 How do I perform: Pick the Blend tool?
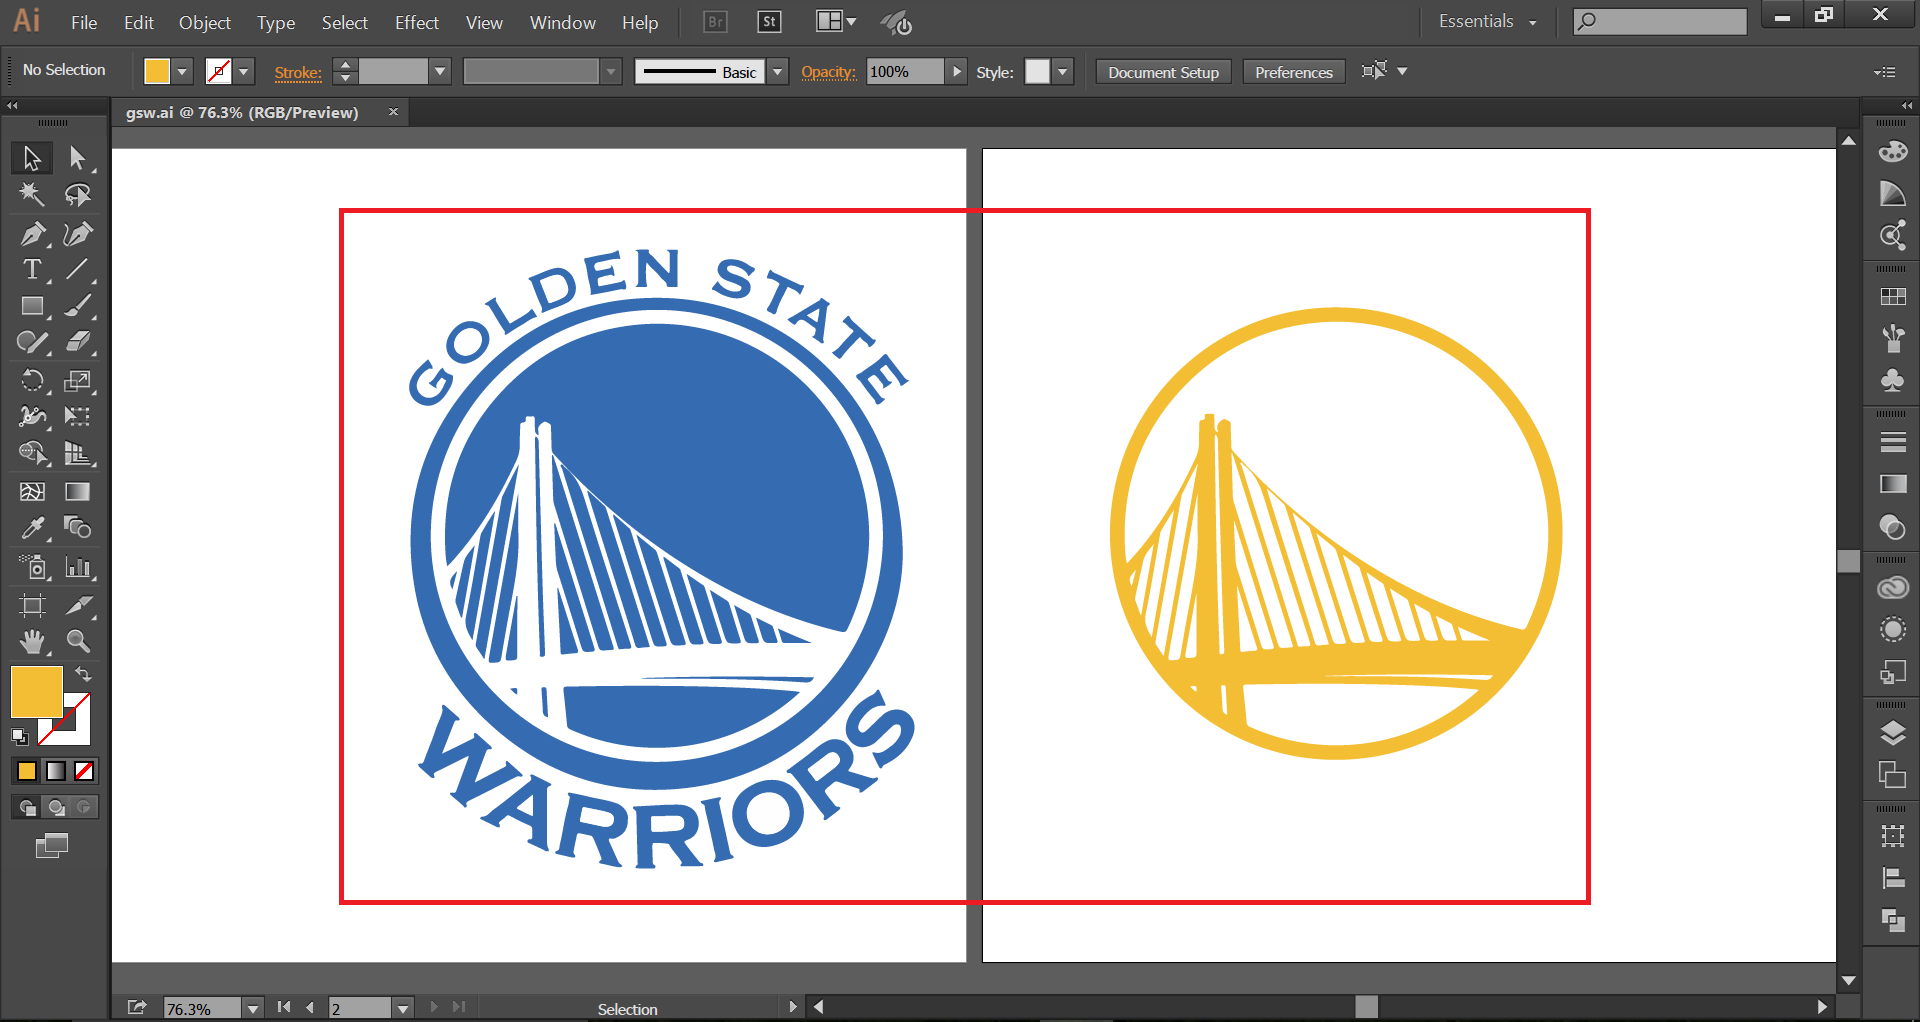77,527
